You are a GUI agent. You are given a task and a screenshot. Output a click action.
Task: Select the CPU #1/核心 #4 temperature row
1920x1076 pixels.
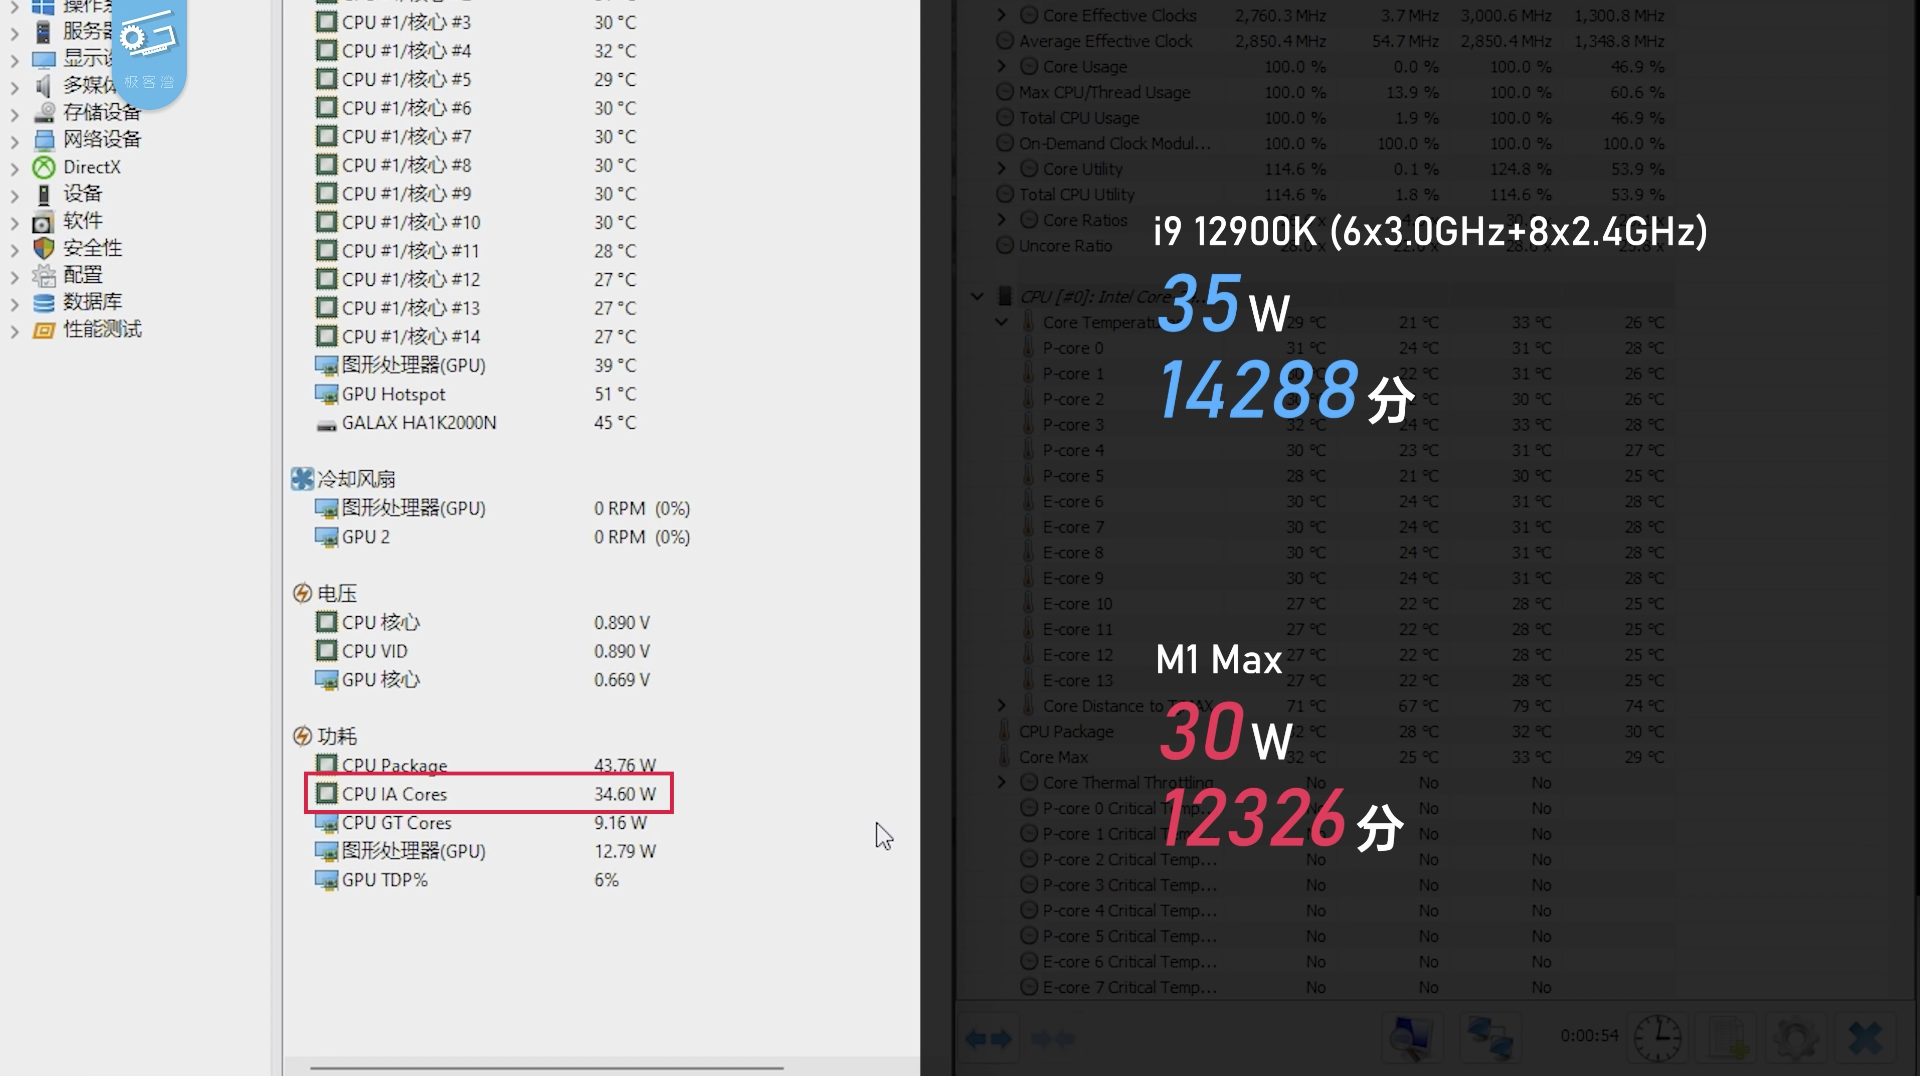point(475,51)
